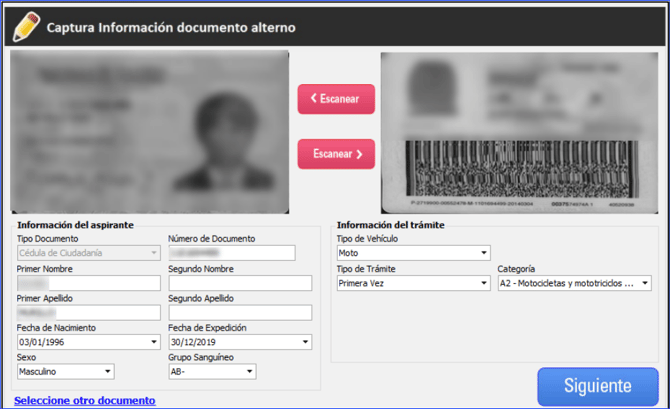Click the Segundo Nombre text field
Screen dimensions: 670x409
(x=240, y=283)
